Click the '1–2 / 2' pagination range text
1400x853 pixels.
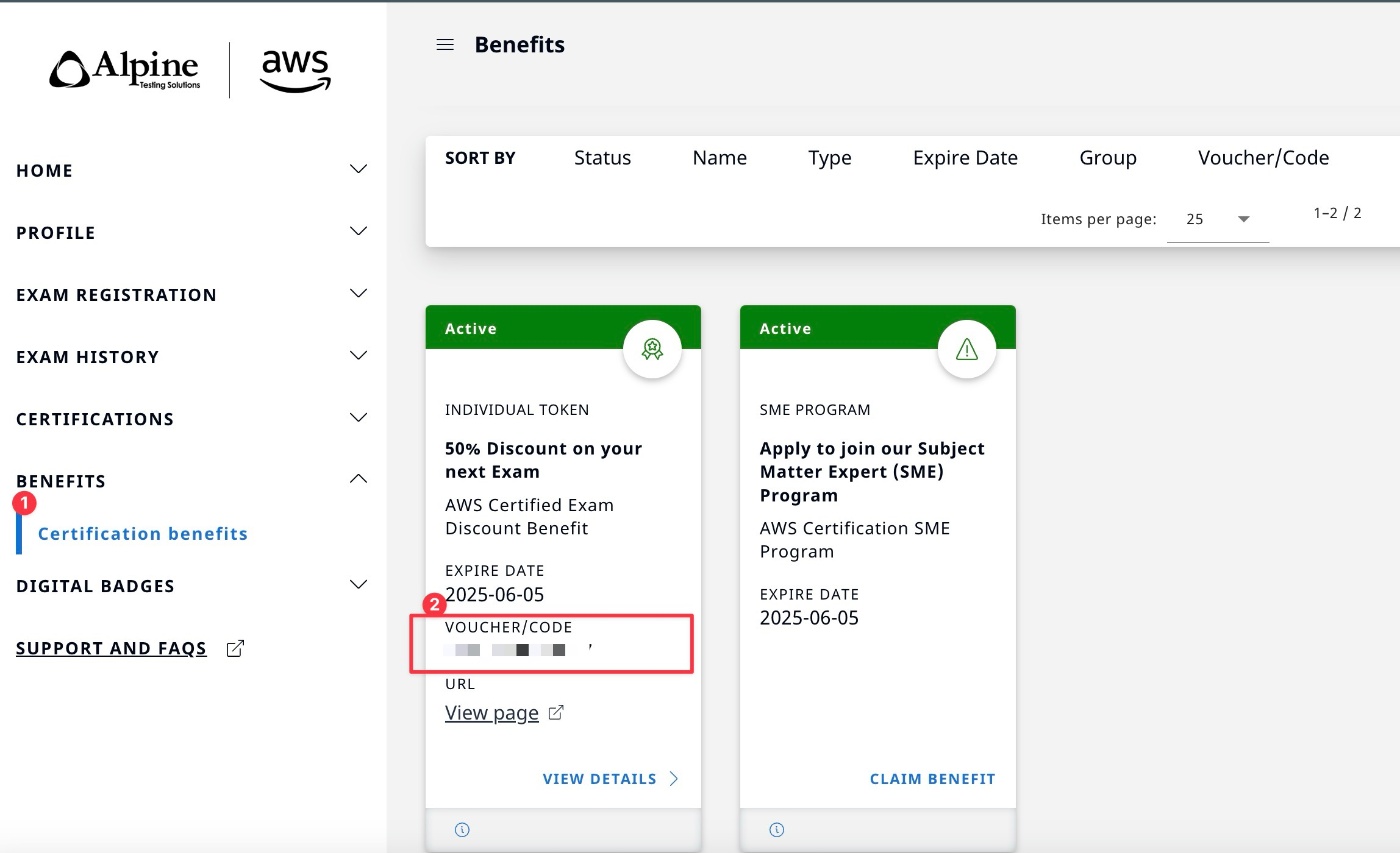pos(1338,213)
